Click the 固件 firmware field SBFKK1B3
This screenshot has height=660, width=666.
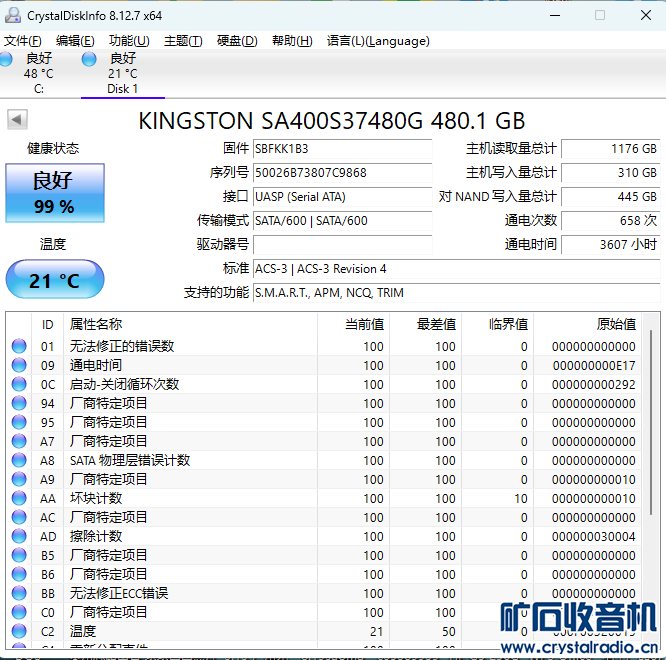point(342,148)
